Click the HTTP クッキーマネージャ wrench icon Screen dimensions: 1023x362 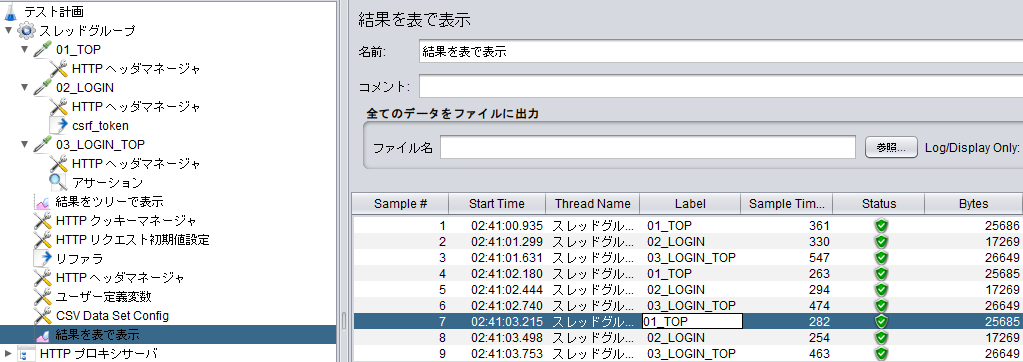(42, 220)
